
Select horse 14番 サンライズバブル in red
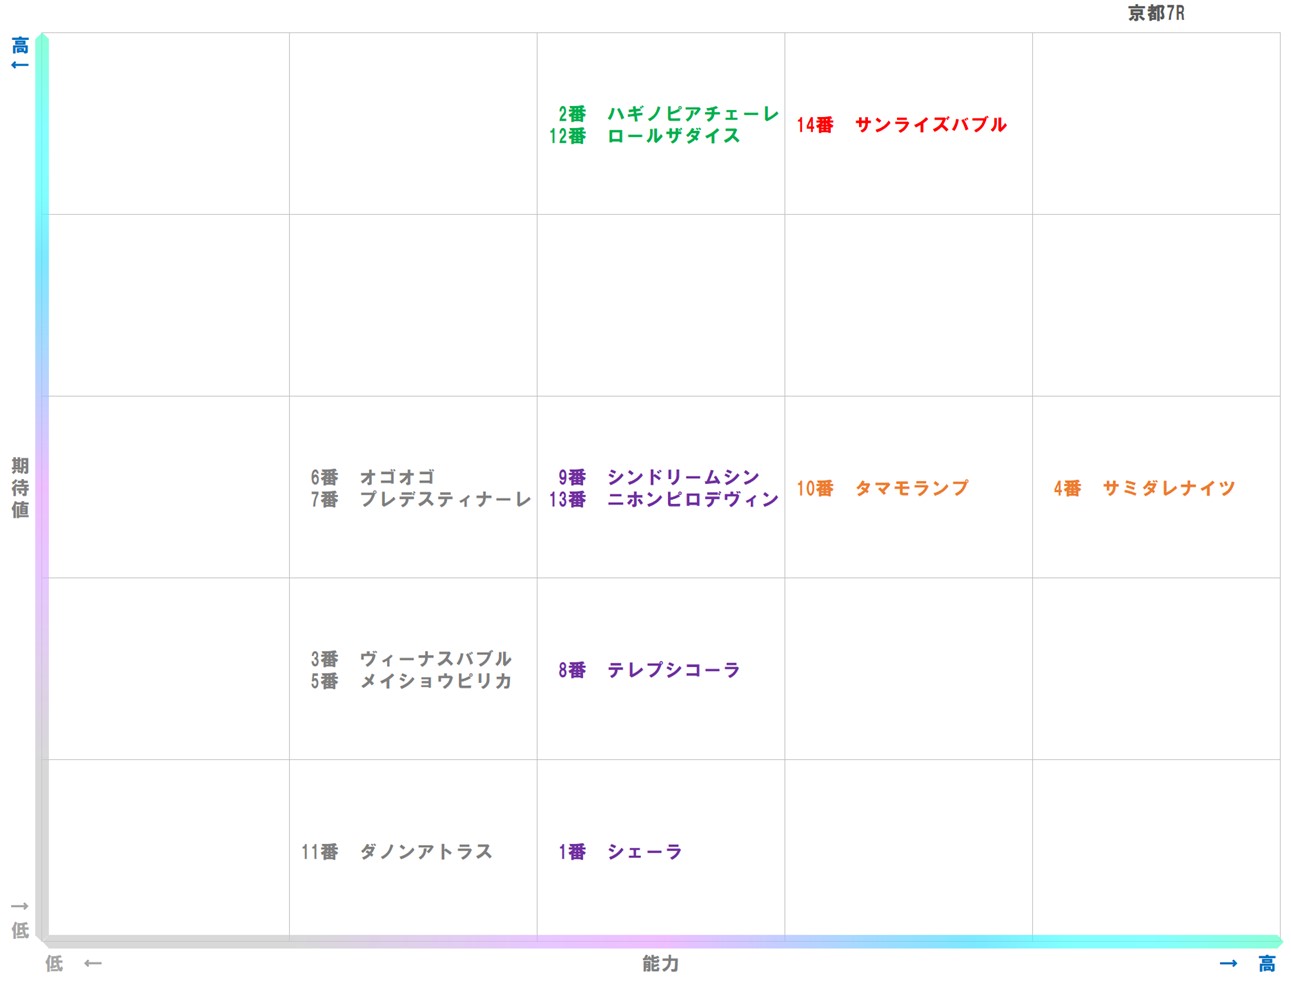point(901,125)
